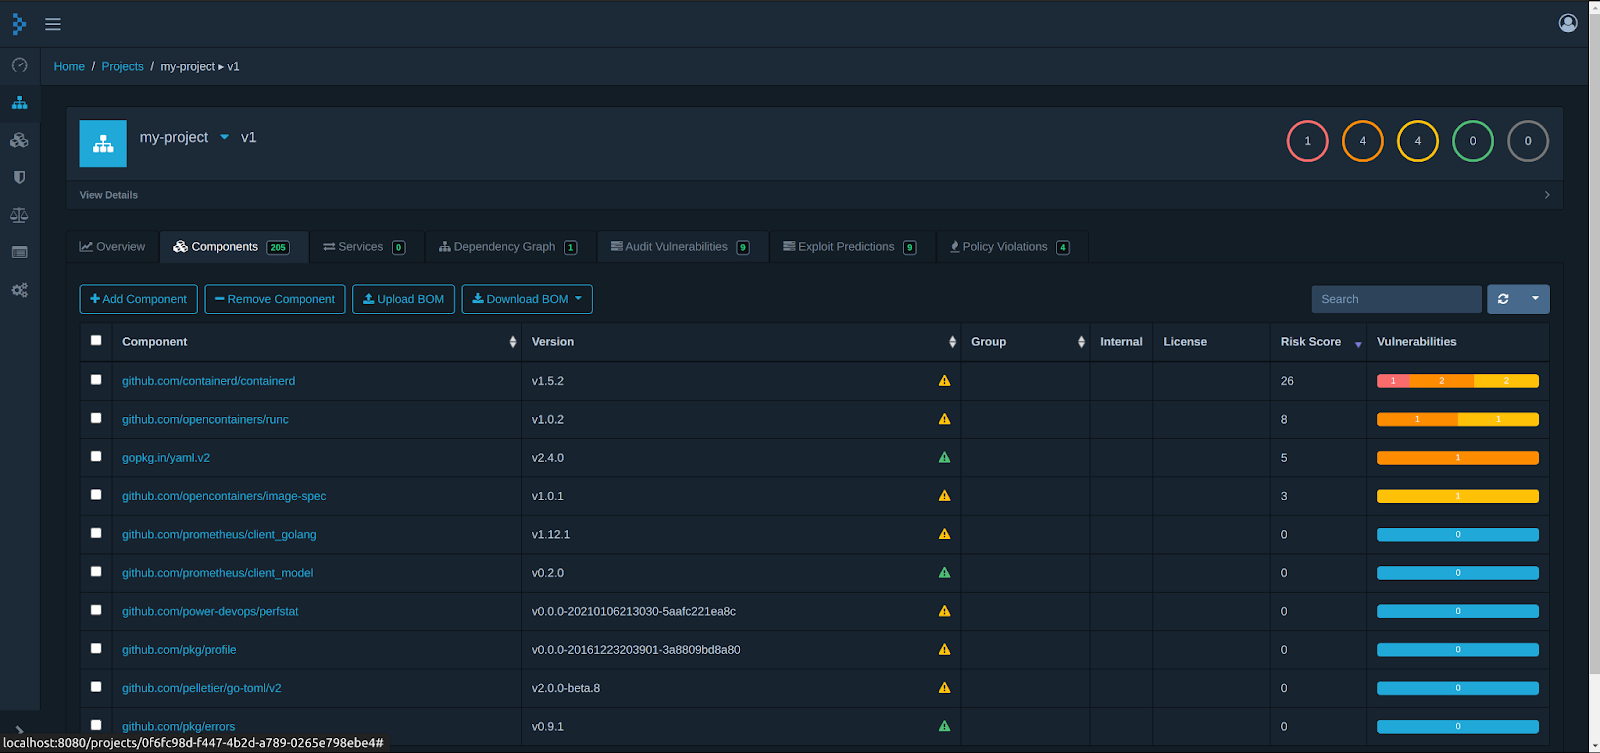Click the Add Component button
1600x753 pixels.
[x=138, y=299]
